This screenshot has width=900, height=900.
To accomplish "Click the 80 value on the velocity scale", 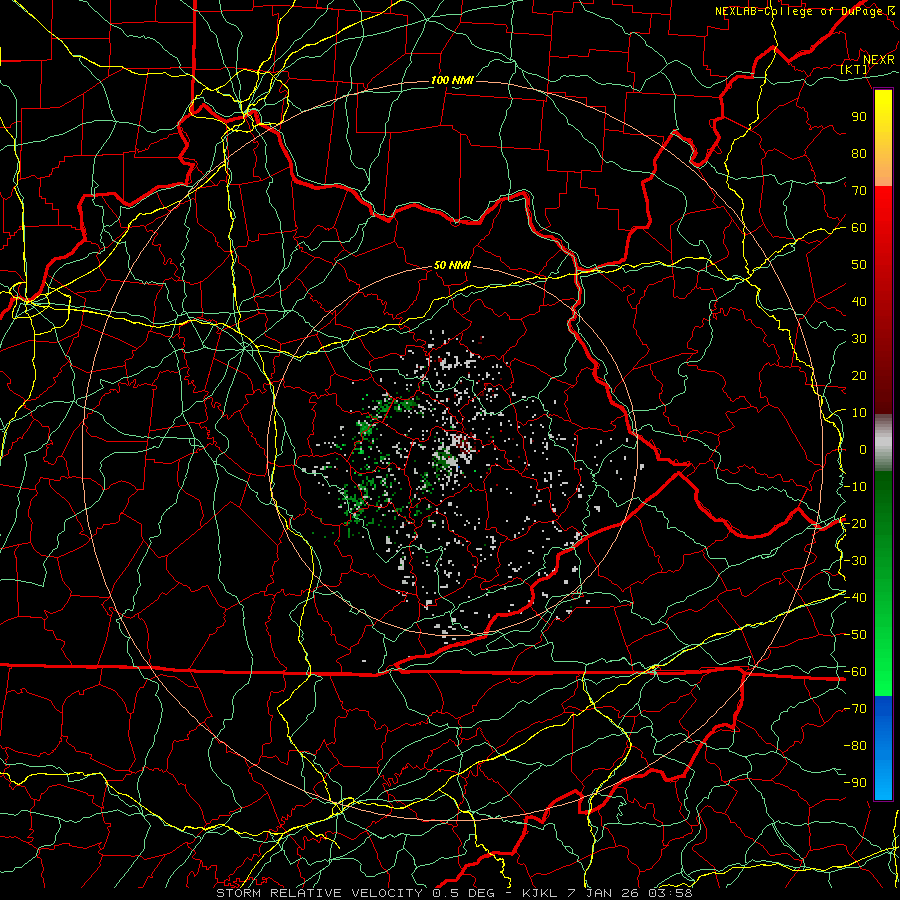I will (859, 153).
